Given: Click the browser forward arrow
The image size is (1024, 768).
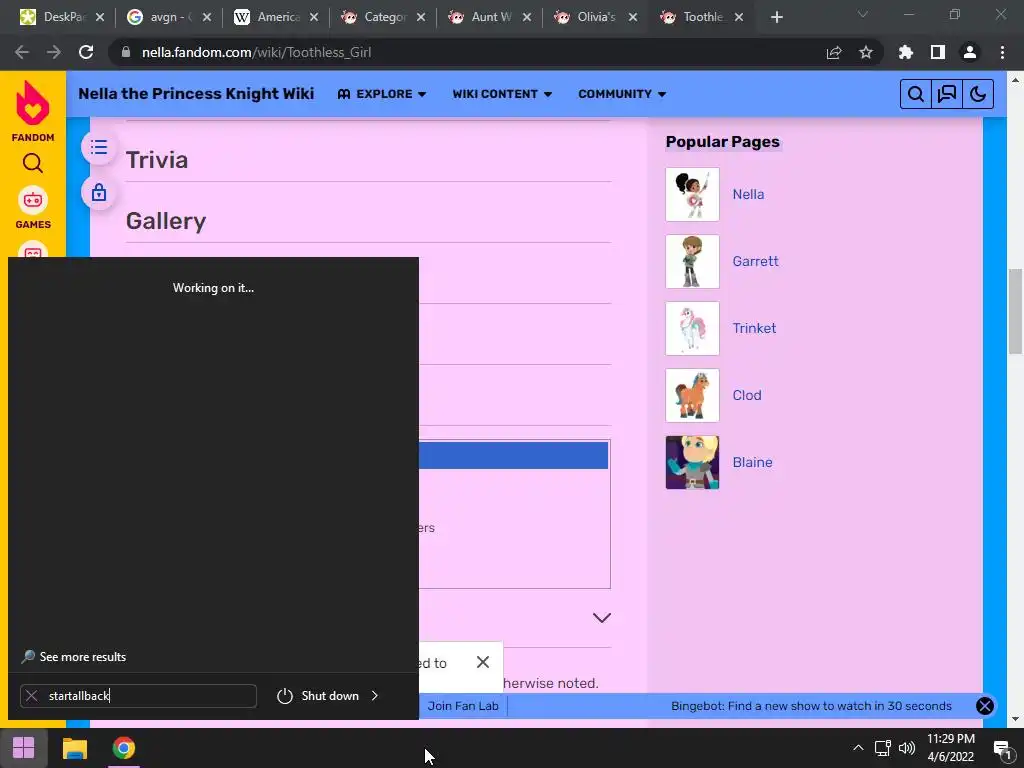Looking at the screenshot, I should click(x=54, y=52).
